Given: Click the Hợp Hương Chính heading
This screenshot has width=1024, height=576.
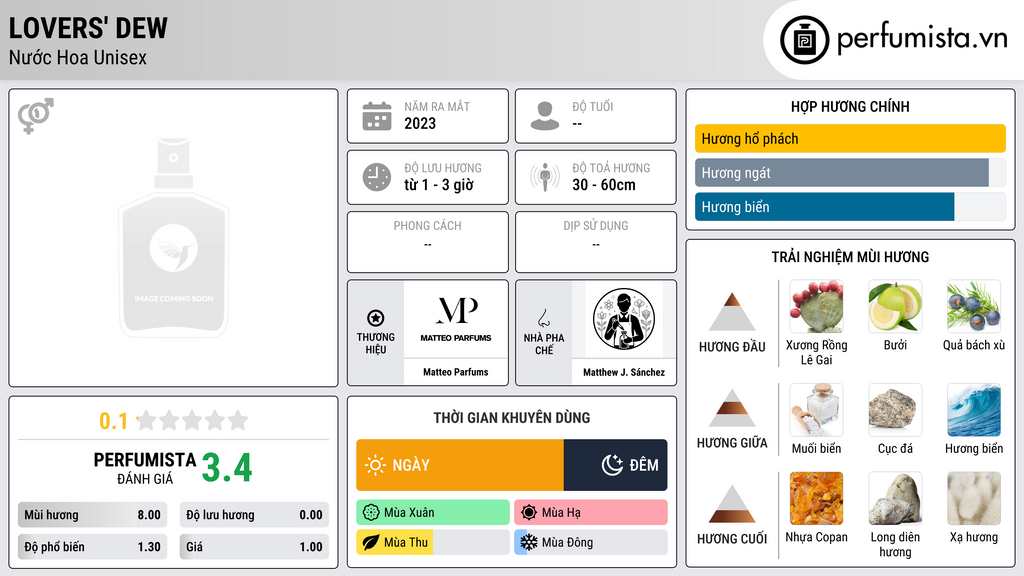Looking at the screenshot, I should (850, 106).
